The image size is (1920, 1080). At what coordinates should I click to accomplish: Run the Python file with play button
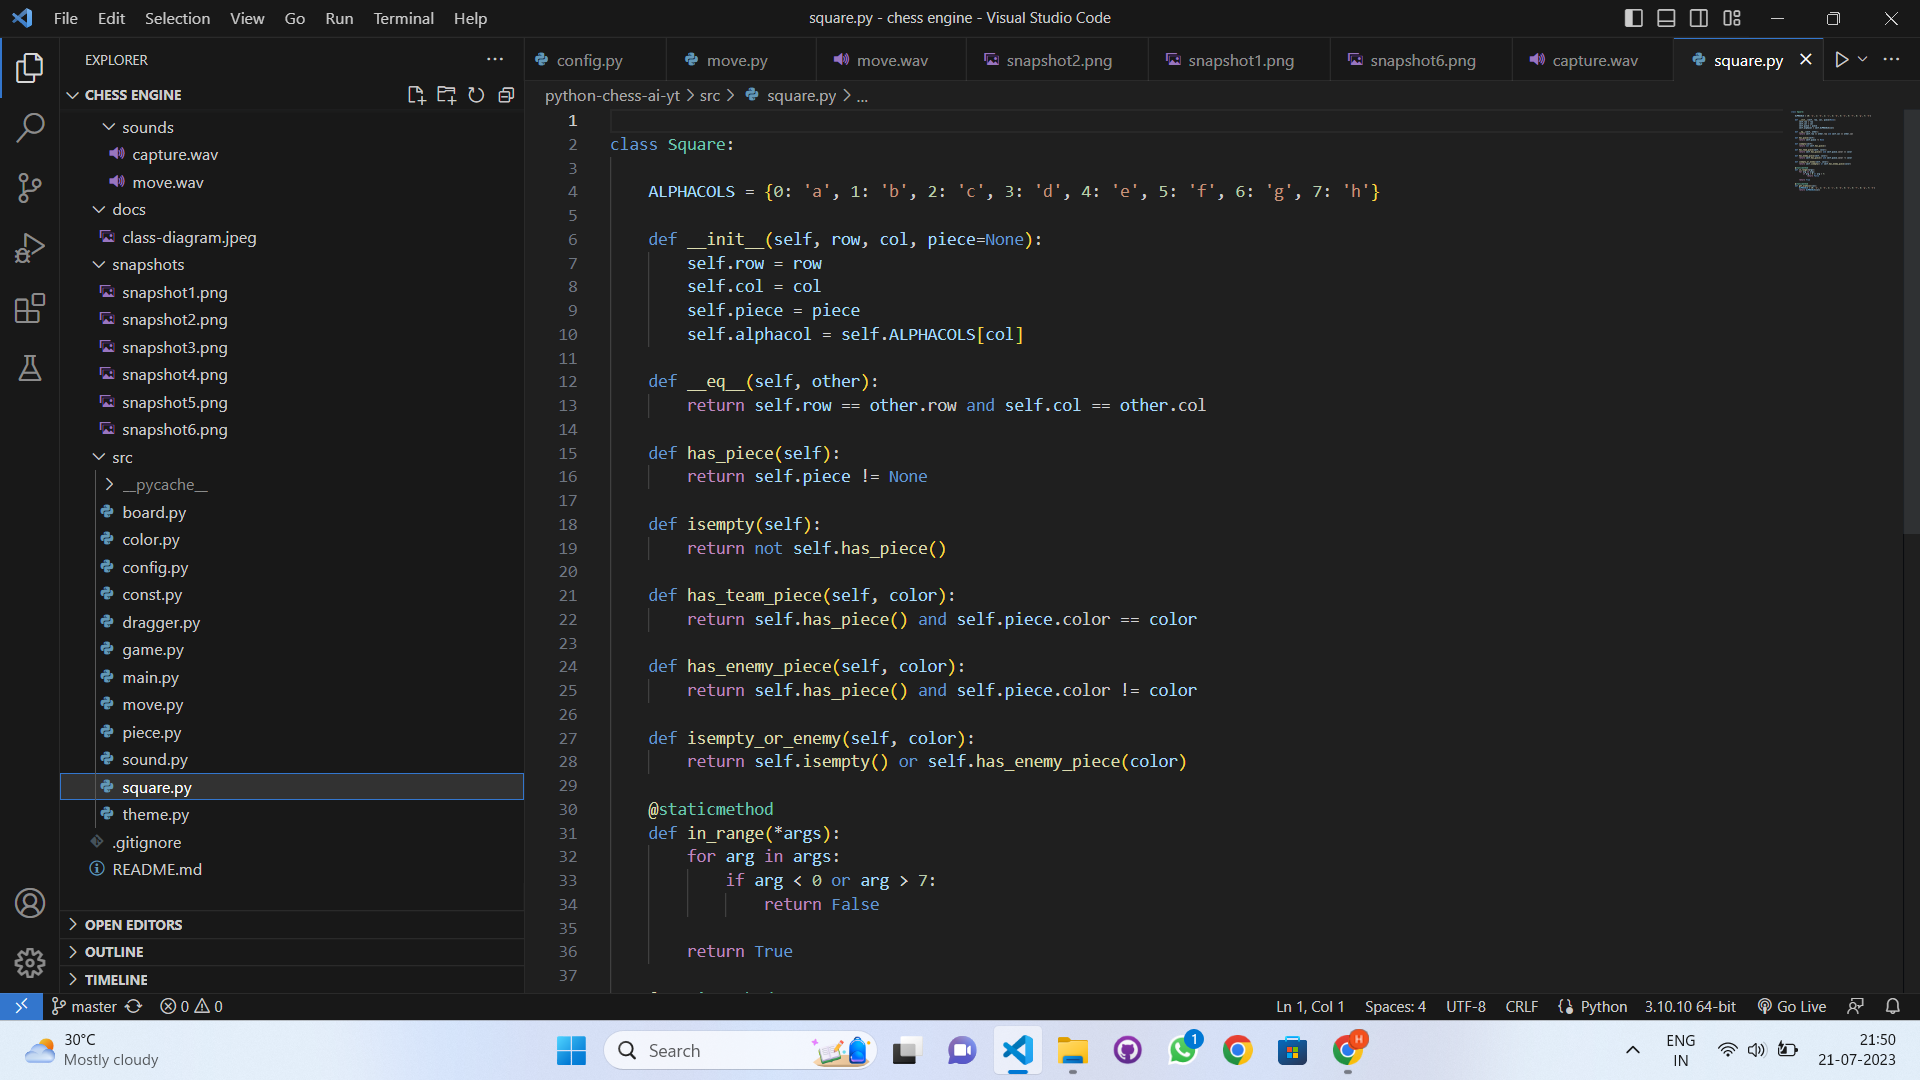tap(1841, 60)
